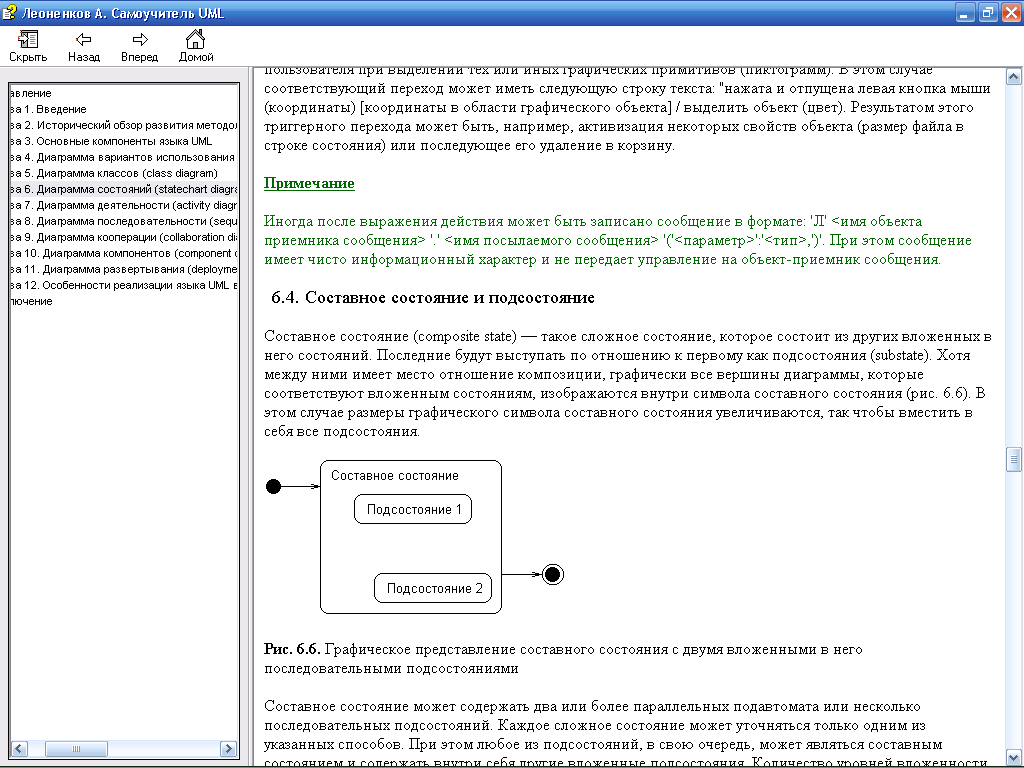Open chapter 2 Исторический обзор развития методов

click(124, 125)
